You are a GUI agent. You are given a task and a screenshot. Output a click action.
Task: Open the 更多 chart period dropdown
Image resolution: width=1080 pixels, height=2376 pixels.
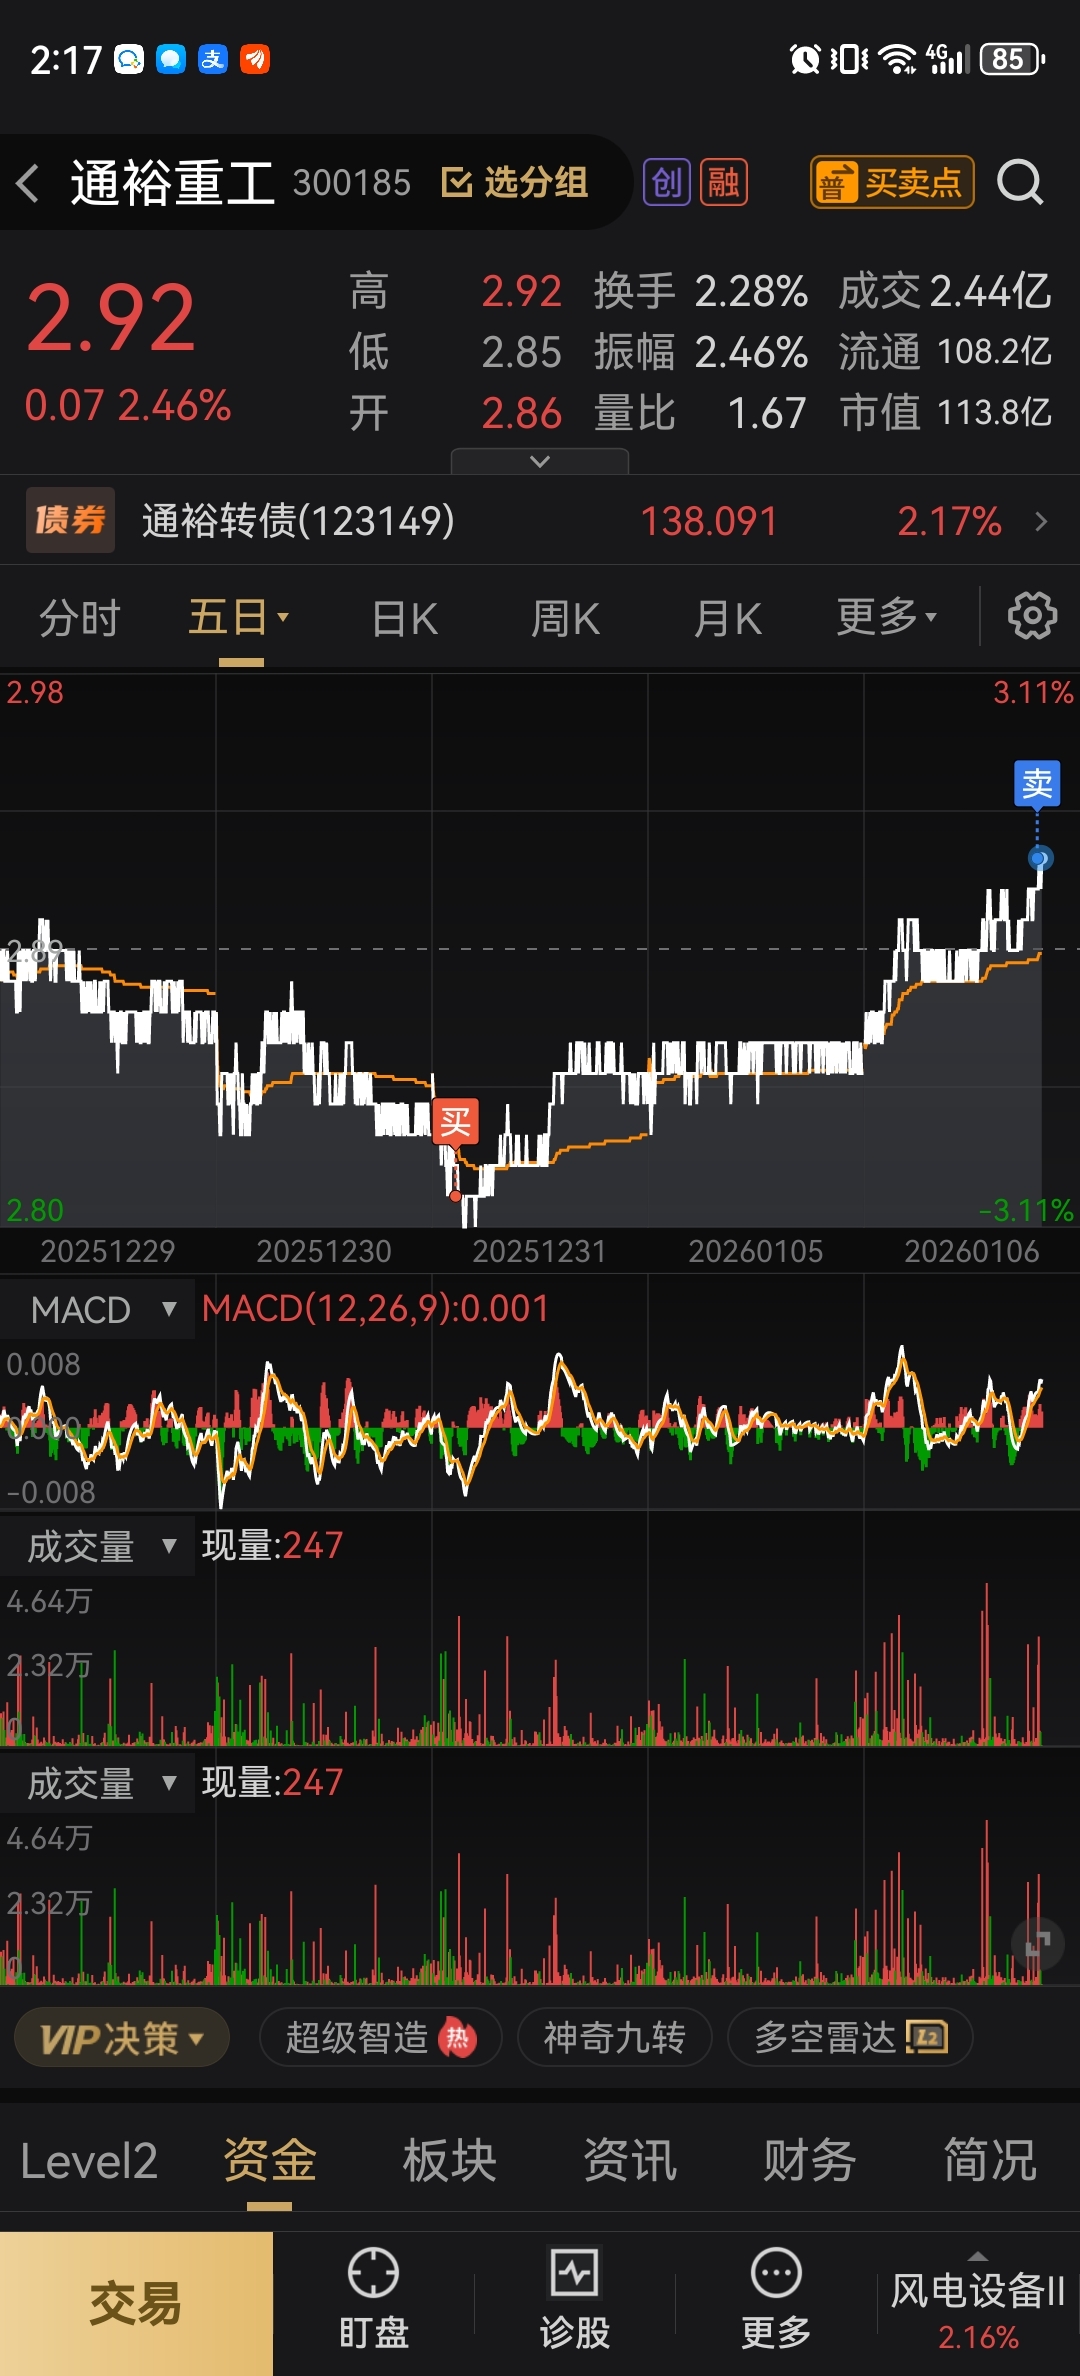[x=887, y=617]
